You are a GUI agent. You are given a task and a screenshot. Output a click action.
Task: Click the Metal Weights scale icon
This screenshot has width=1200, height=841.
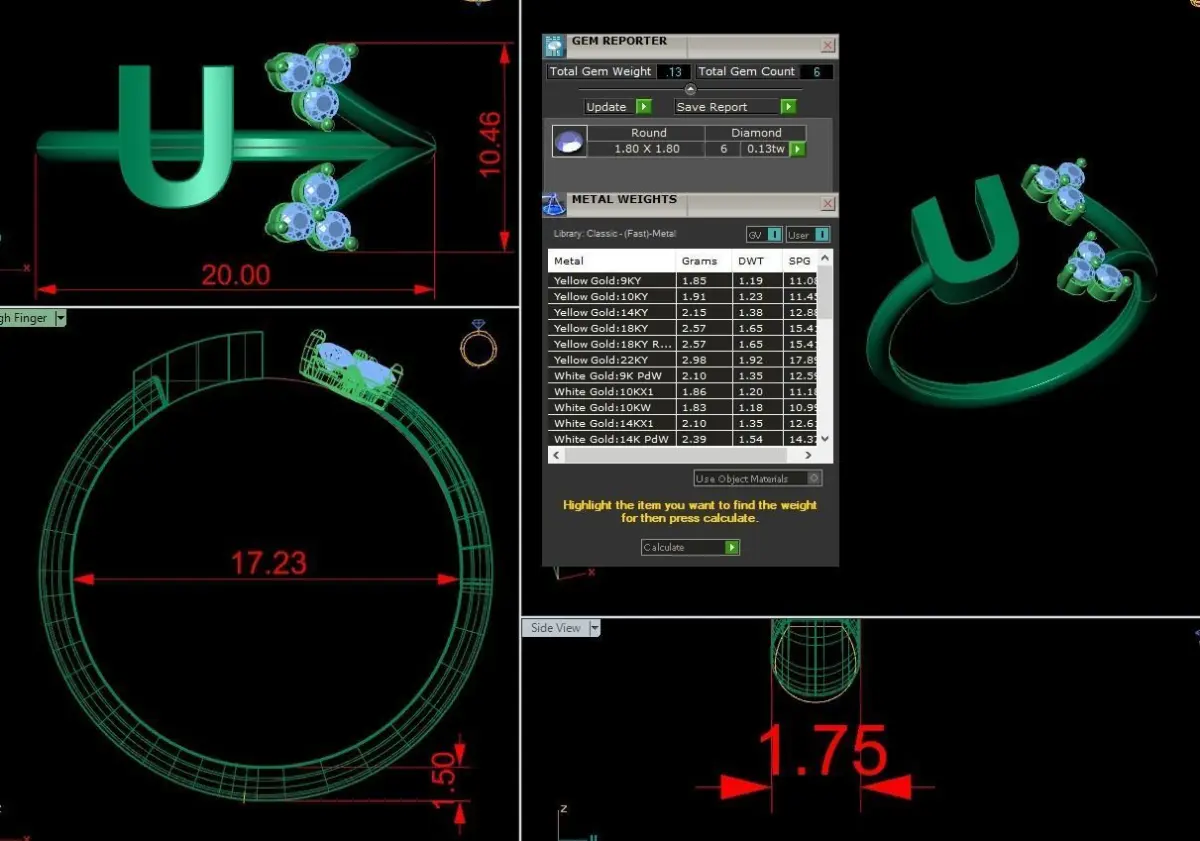click(x=554, y=203)
